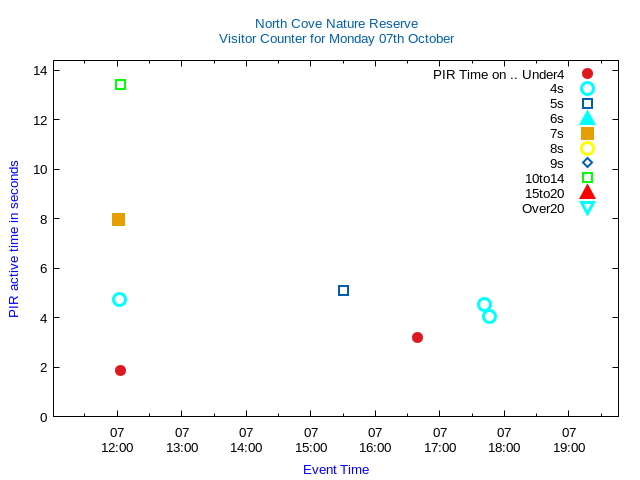Image resolution: width=640 pixels, height=480 pixels.
Task: Select the blue square legend marker for 5s
Action: point(587,103)
